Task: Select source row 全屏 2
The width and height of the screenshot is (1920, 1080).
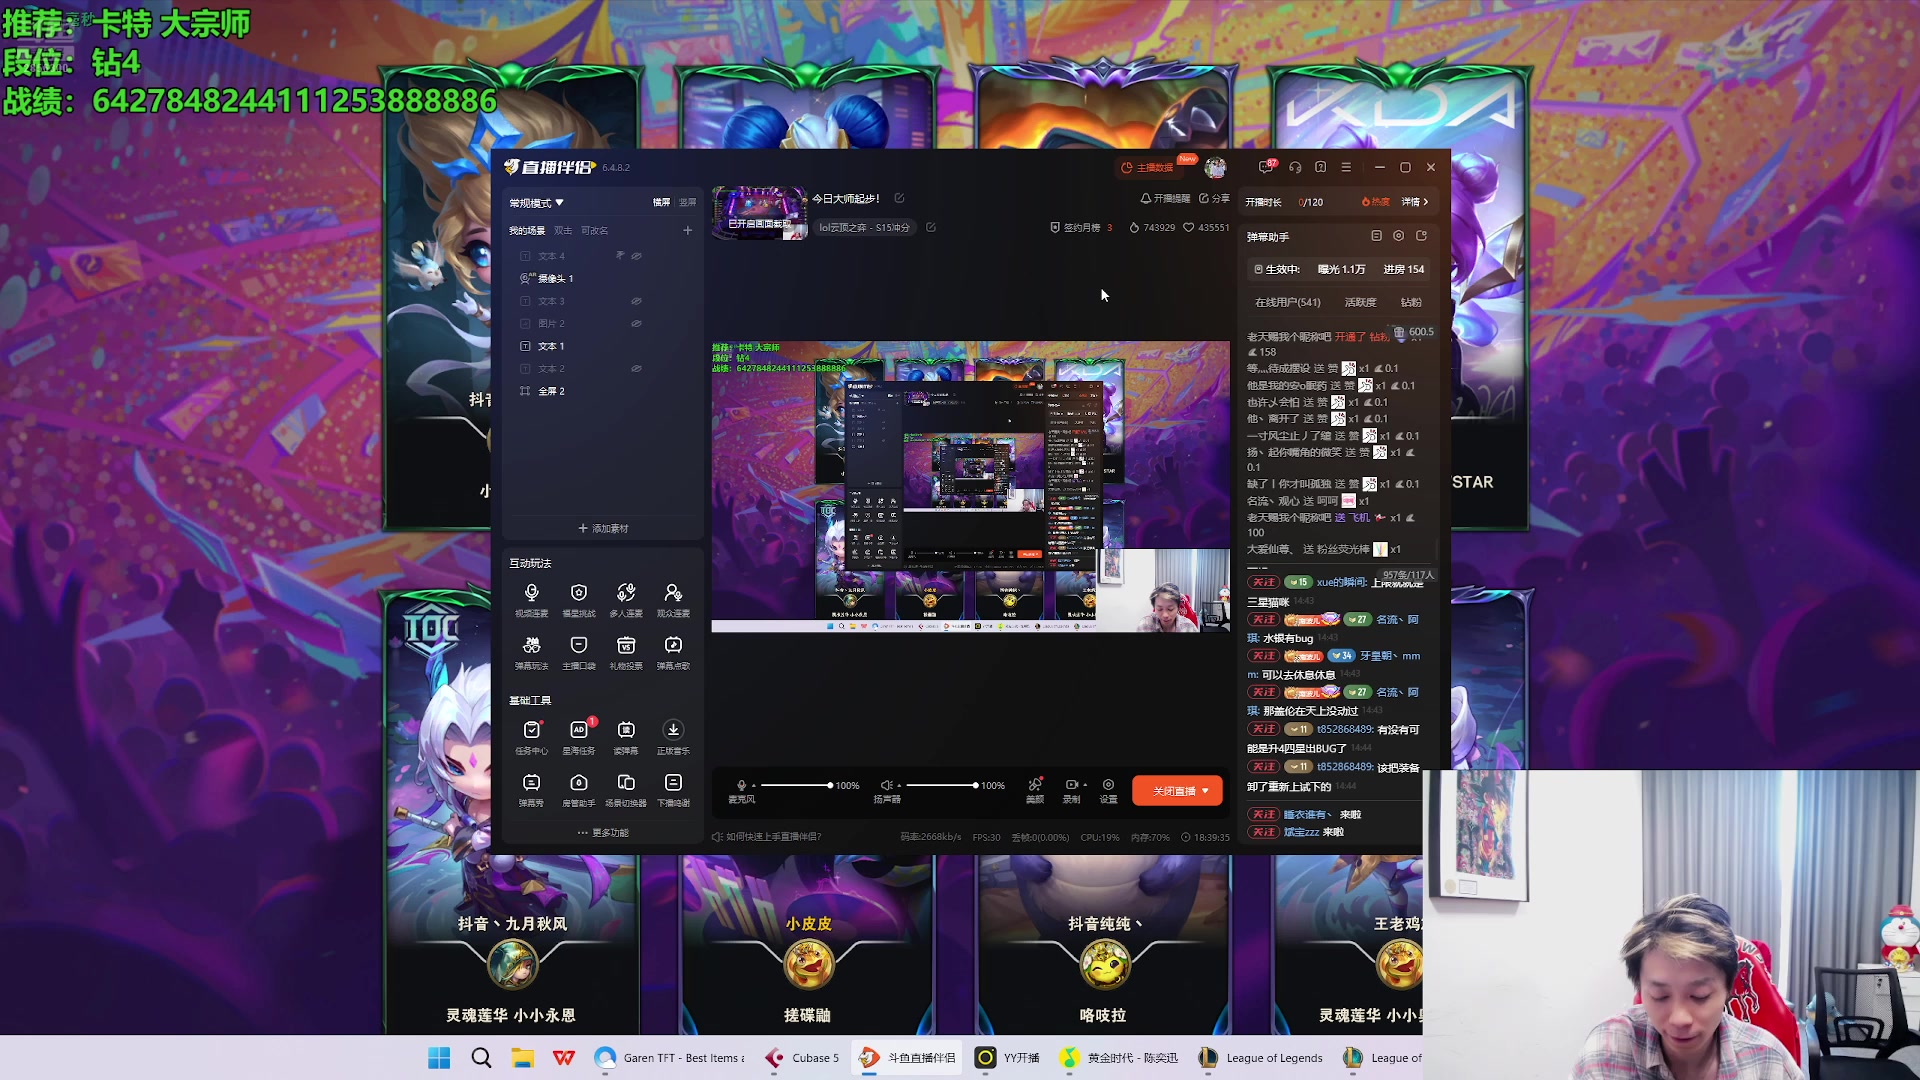Action: [601, 391]
